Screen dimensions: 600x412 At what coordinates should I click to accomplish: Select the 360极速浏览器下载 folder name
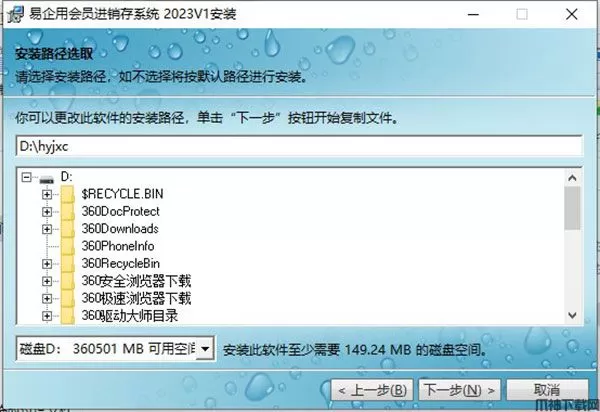136,298
